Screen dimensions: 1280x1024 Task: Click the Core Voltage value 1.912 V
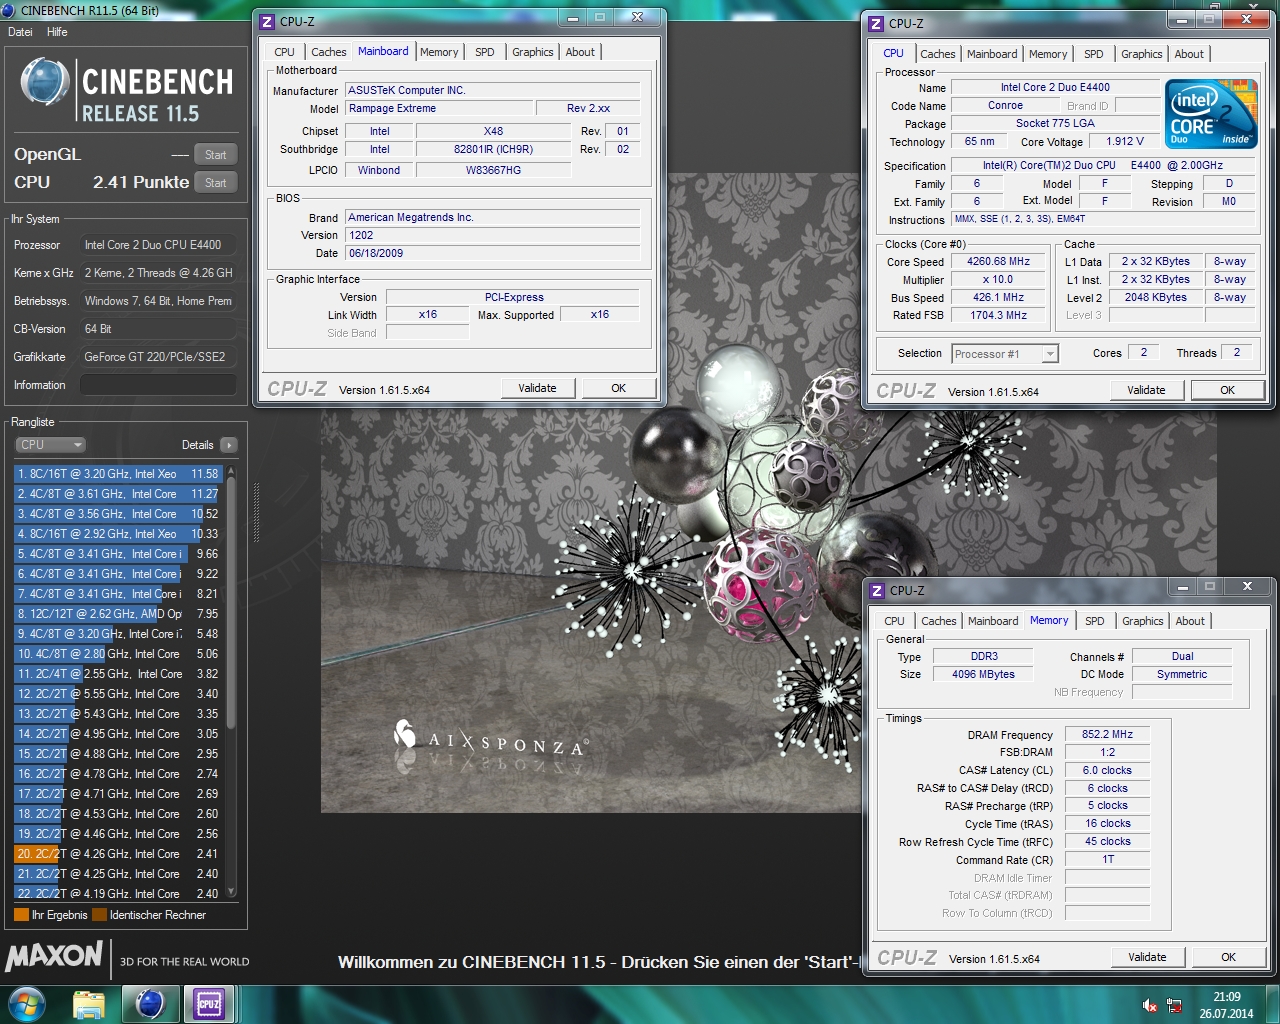point(1125,141)
